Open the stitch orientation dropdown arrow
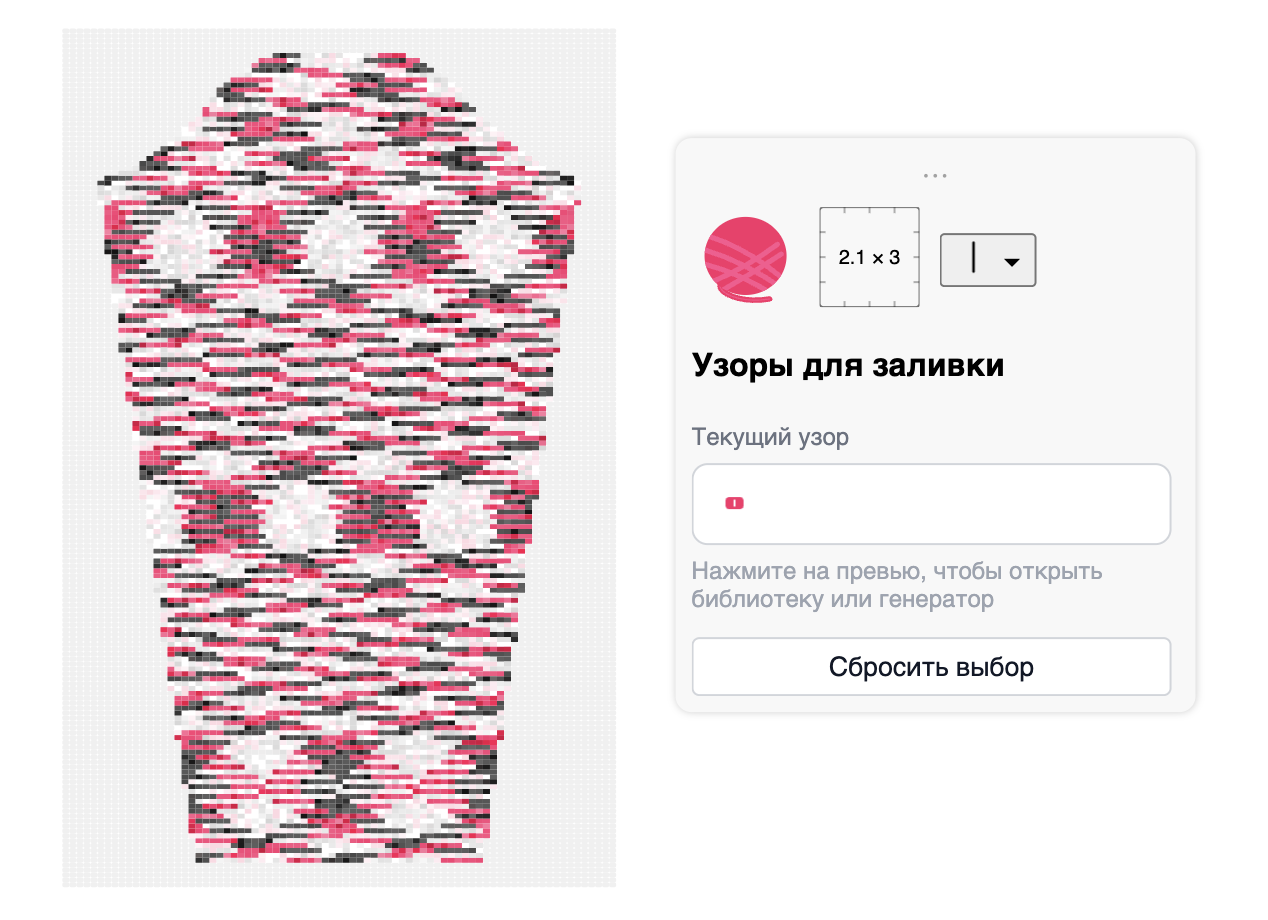Image resolution: width=1268 pixels, height=920 pixels. [x=1013, y=262]
